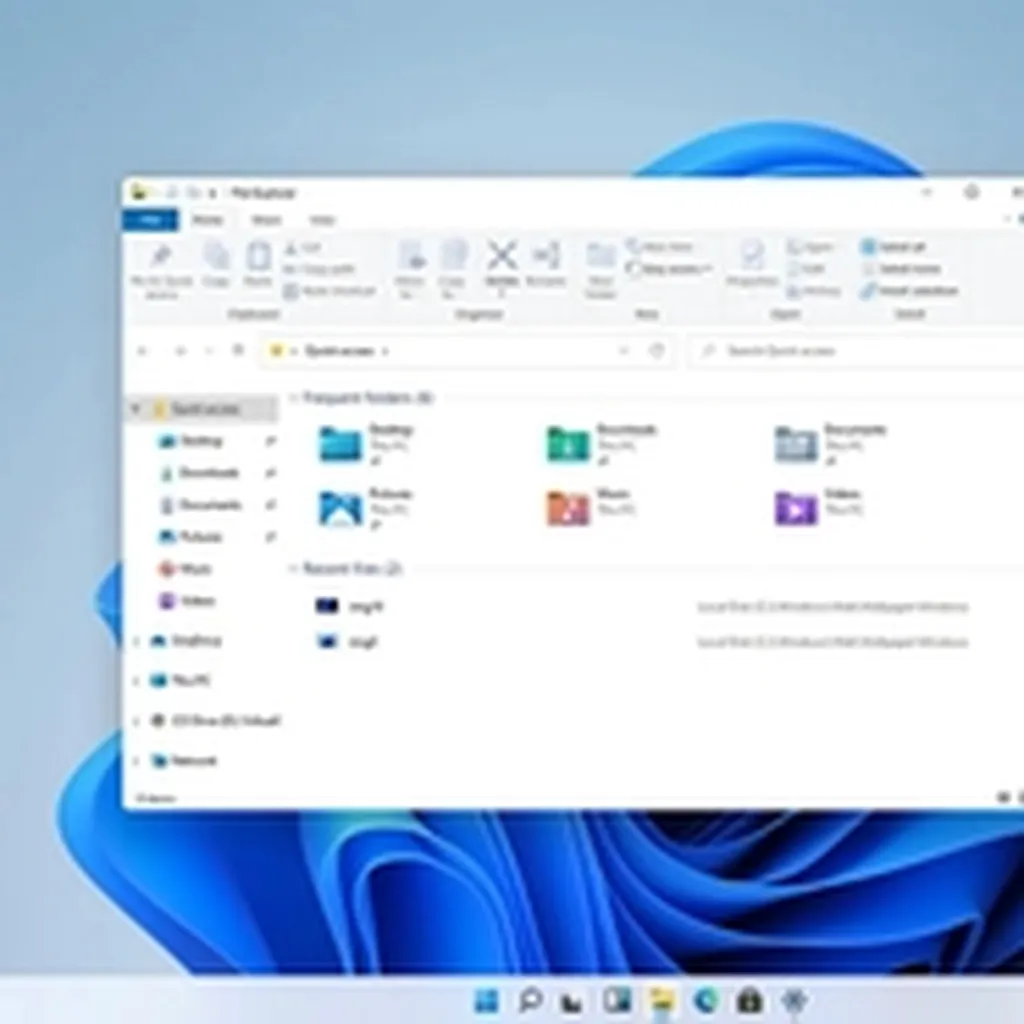Open Microsoft Store from the taskbar
The width and height of the screenshot is (1024, 1024).
point(750,1000)
